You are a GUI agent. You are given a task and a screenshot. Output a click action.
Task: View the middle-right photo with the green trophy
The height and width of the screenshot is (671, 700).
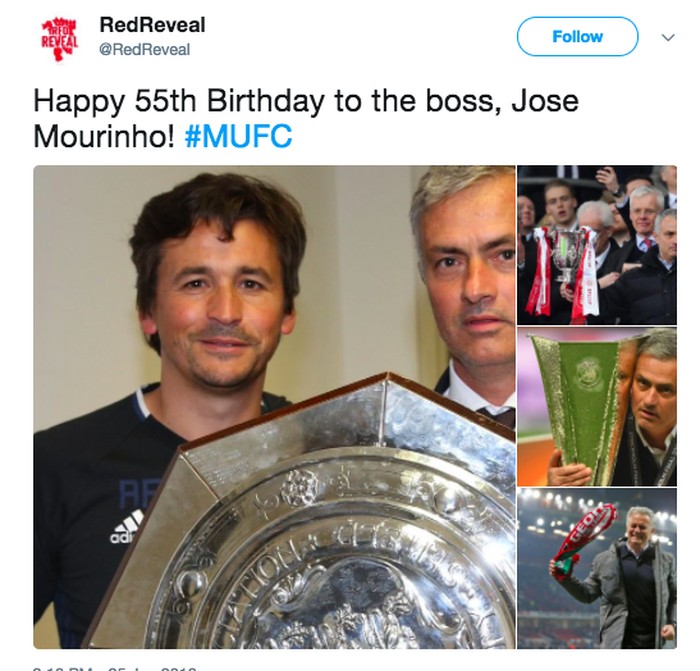click(x=597, y=407)
